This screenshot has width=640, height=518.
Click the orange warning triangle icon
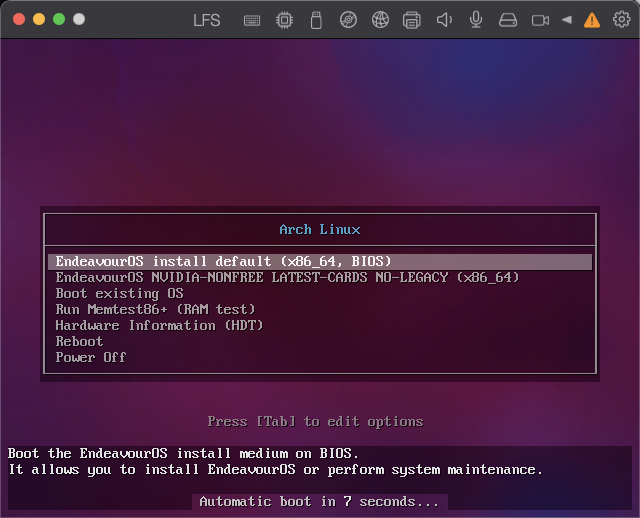point(592,20)
